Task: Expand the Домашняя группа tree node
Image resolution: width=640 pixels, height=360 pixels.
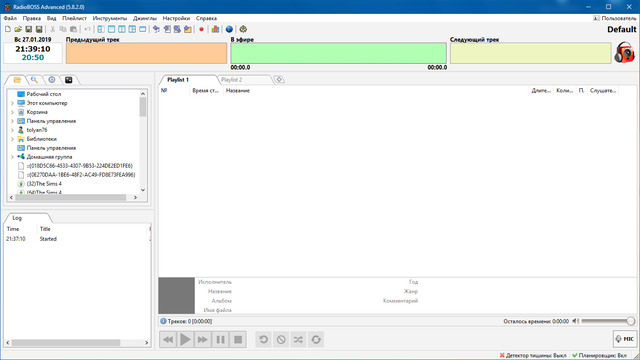Action: [x=12, y=157]
